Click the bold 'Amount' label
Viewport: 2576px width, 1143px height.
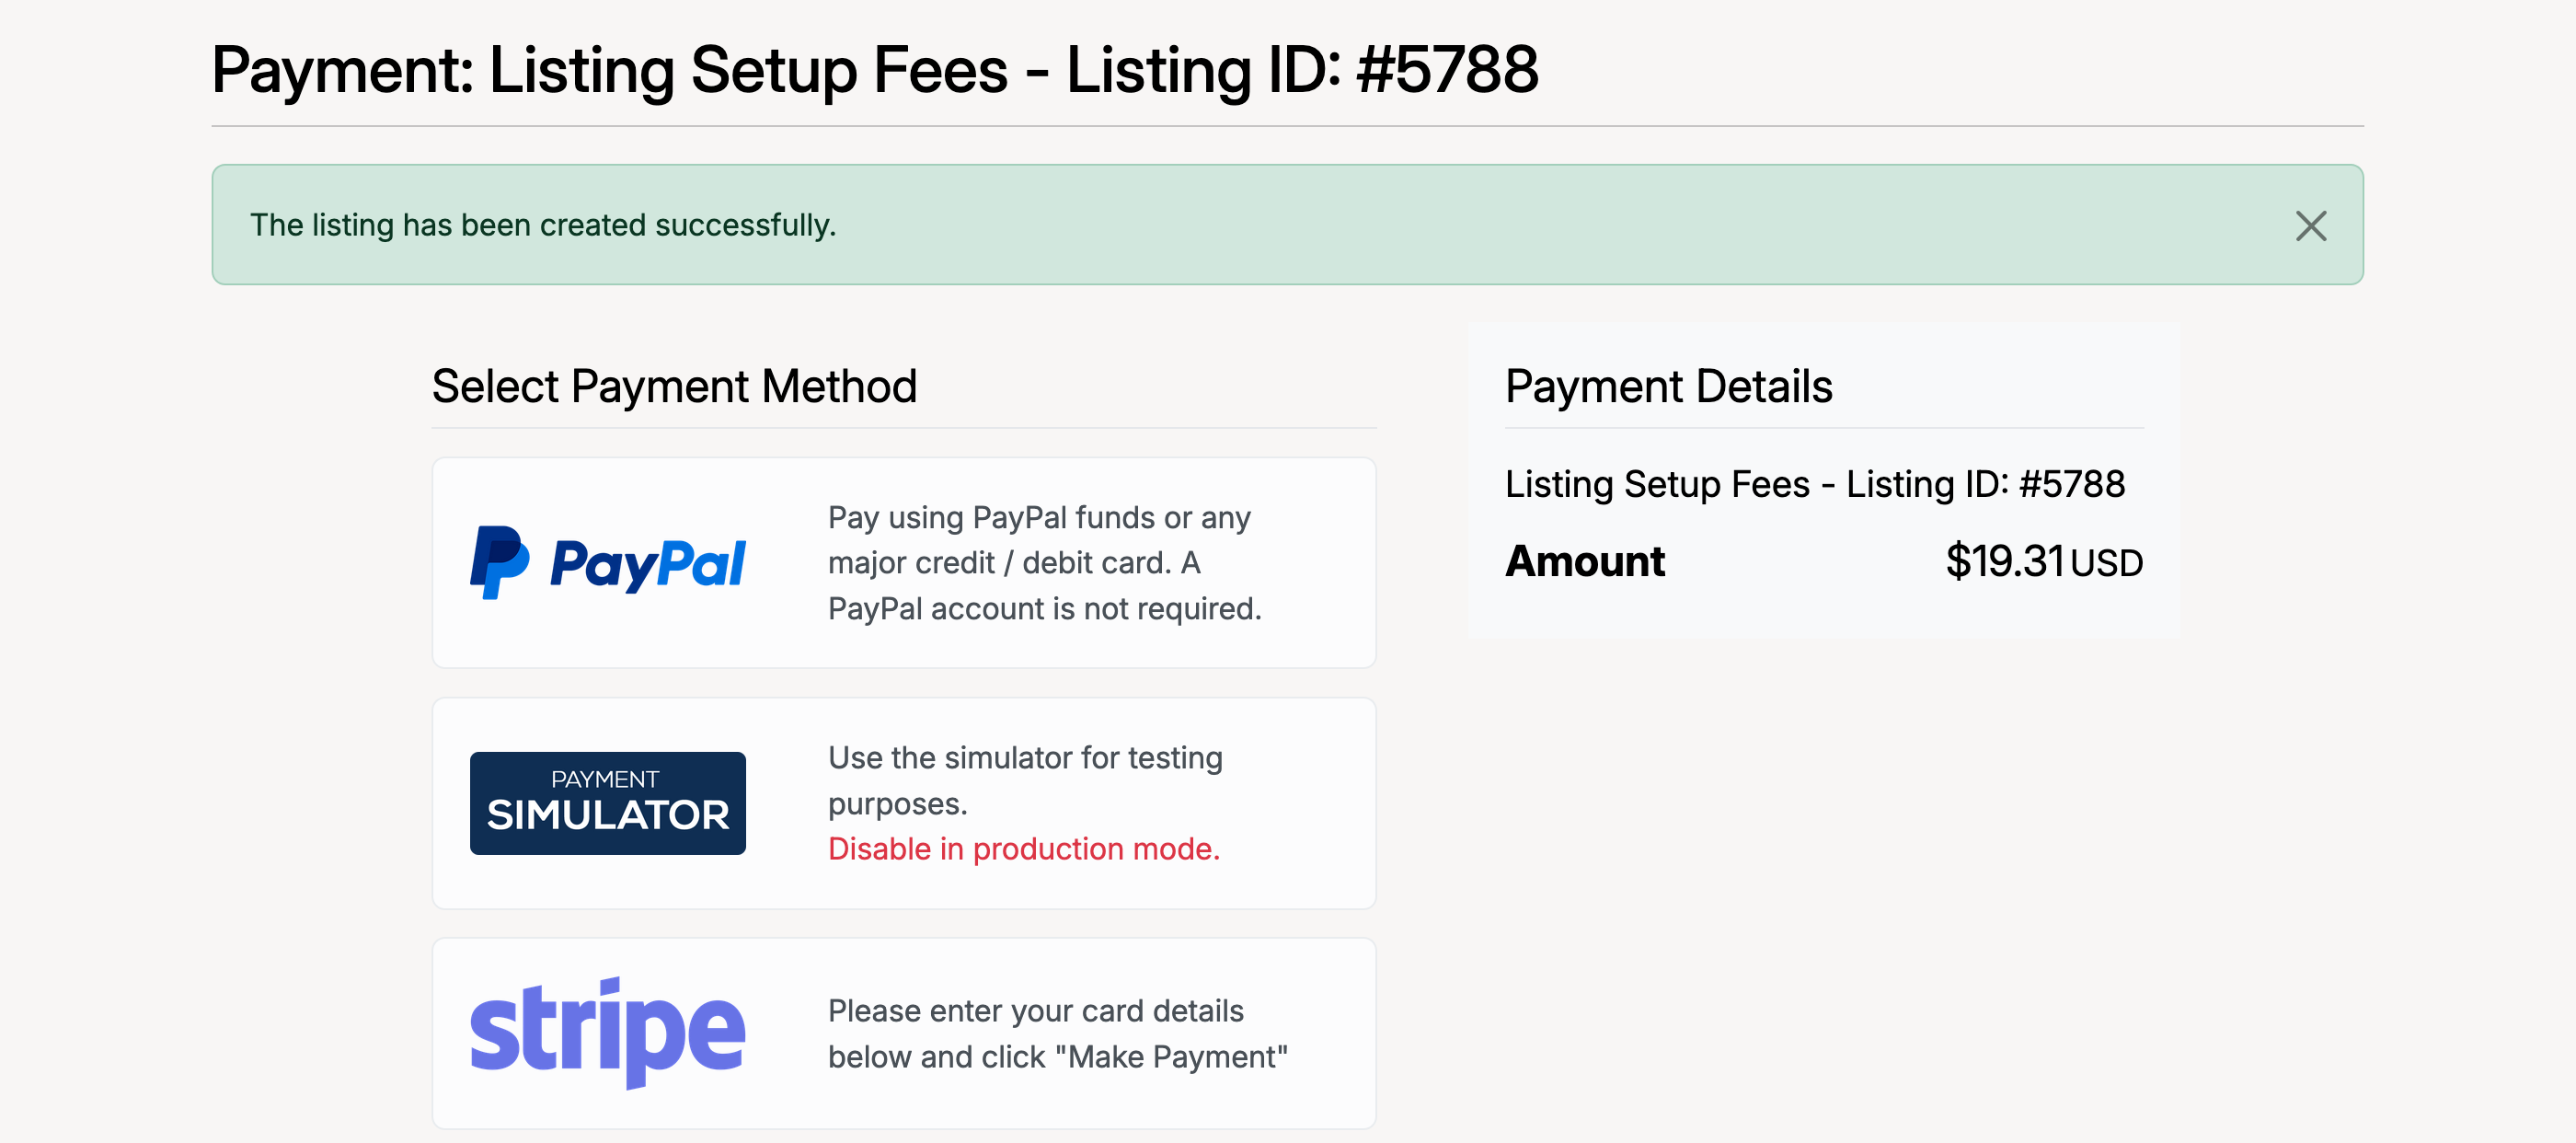(x=1585, y=561)
